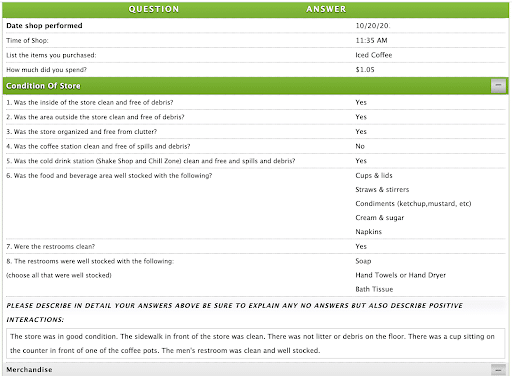
Task: Click question 3 about store clutter
Action: [82, 132]
